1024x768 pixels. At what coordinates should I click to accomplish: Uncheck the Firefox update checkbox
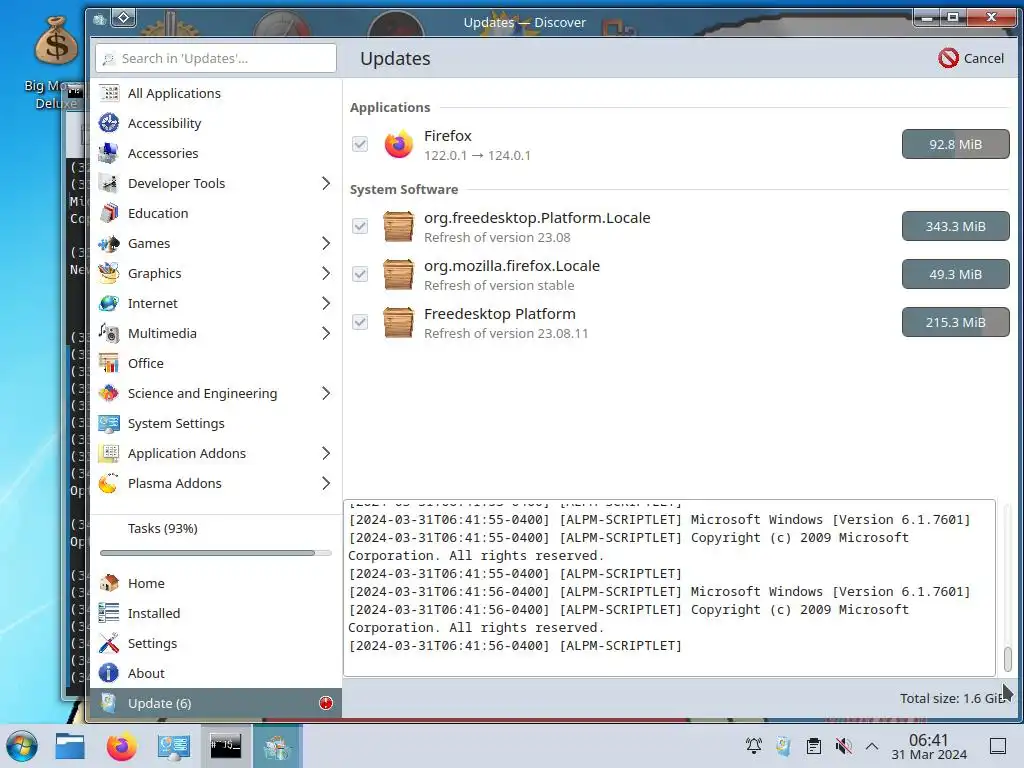(360, 144)
